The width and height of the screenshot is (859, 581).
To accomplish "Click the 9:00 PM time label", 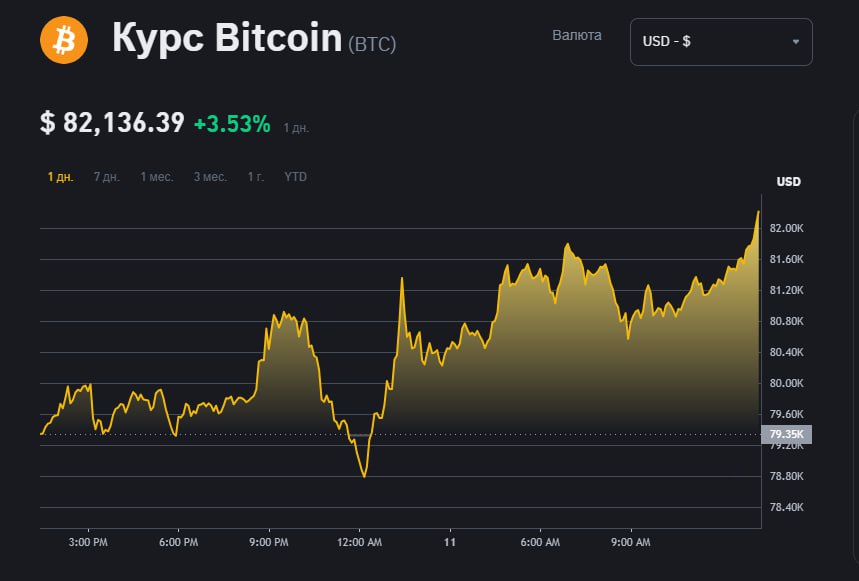I will pos(269,542).
